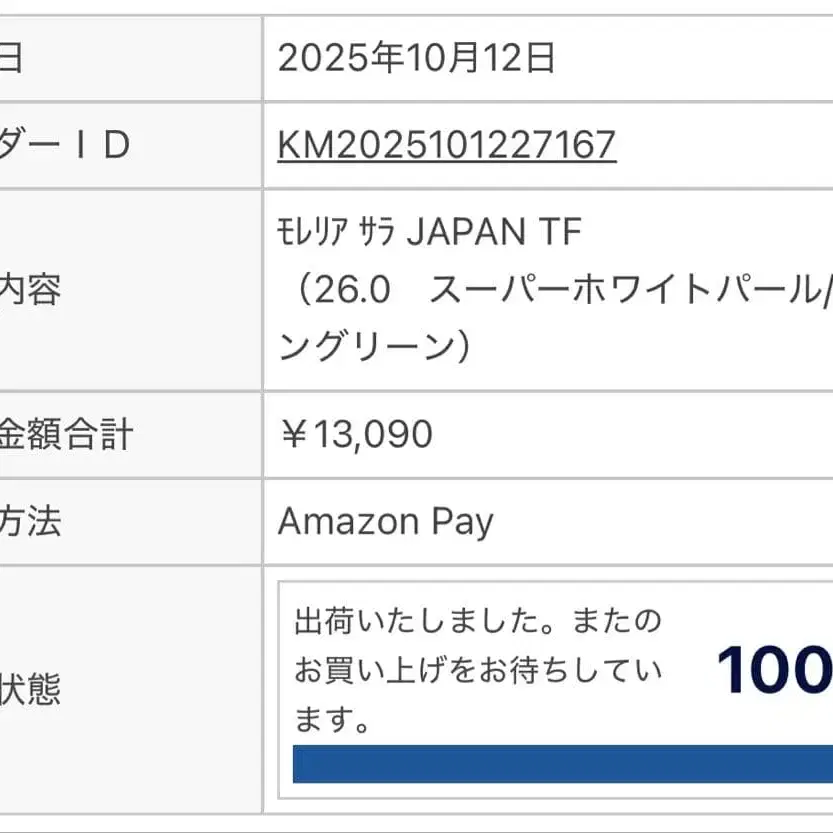Click the total amount ￥13,090
Screen dimensions: 833x833
[x=355, y=434]
